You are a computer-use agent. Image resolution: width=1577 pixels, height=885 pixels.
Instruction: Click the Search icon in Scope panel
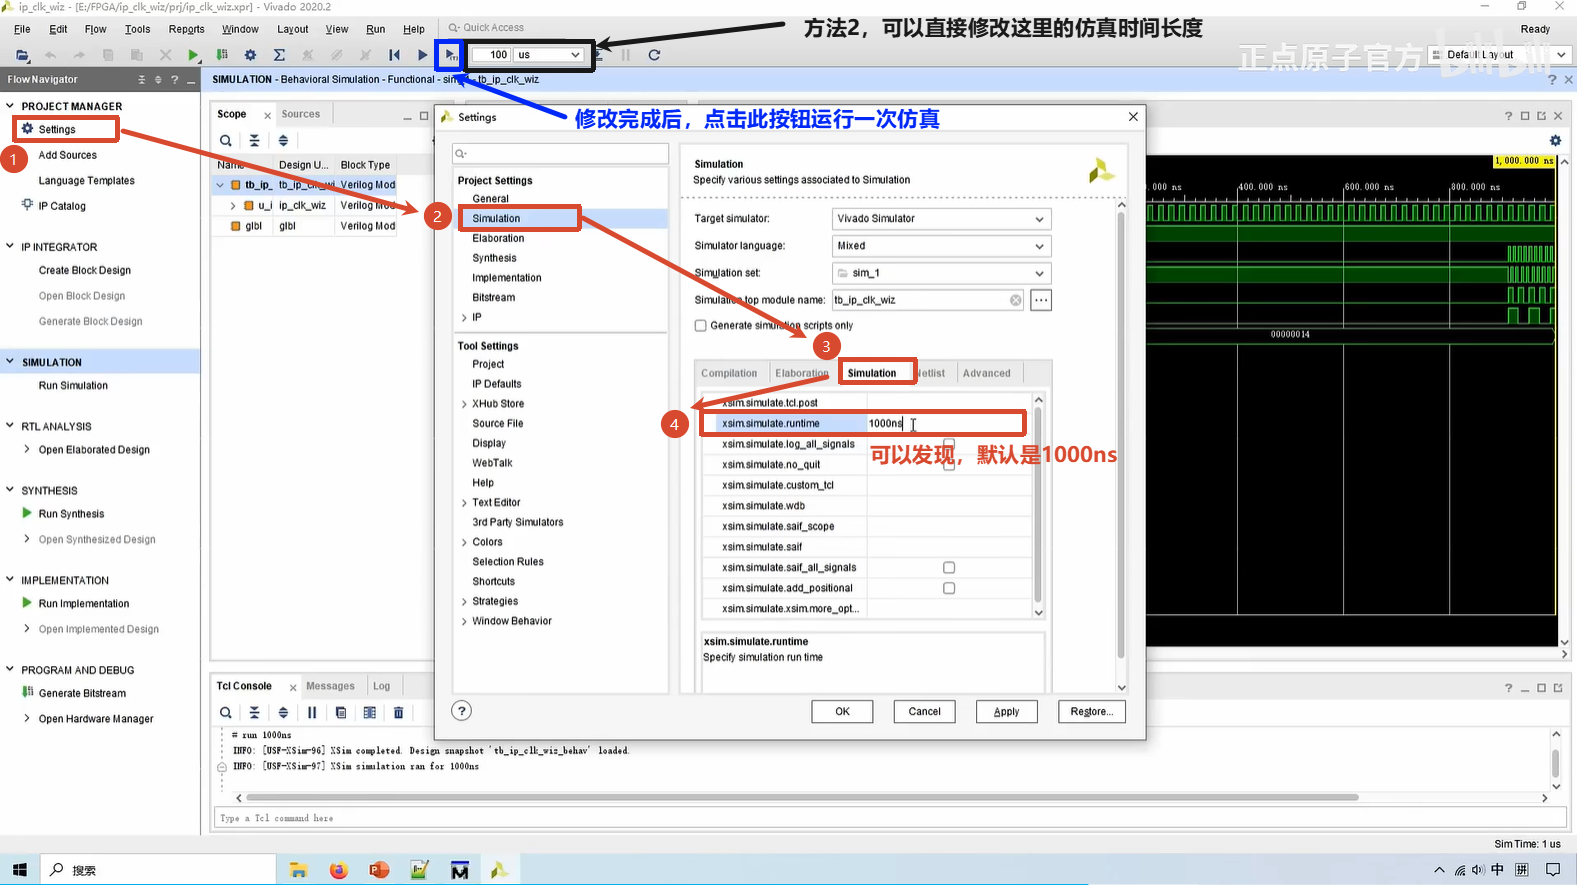[226, 141]
